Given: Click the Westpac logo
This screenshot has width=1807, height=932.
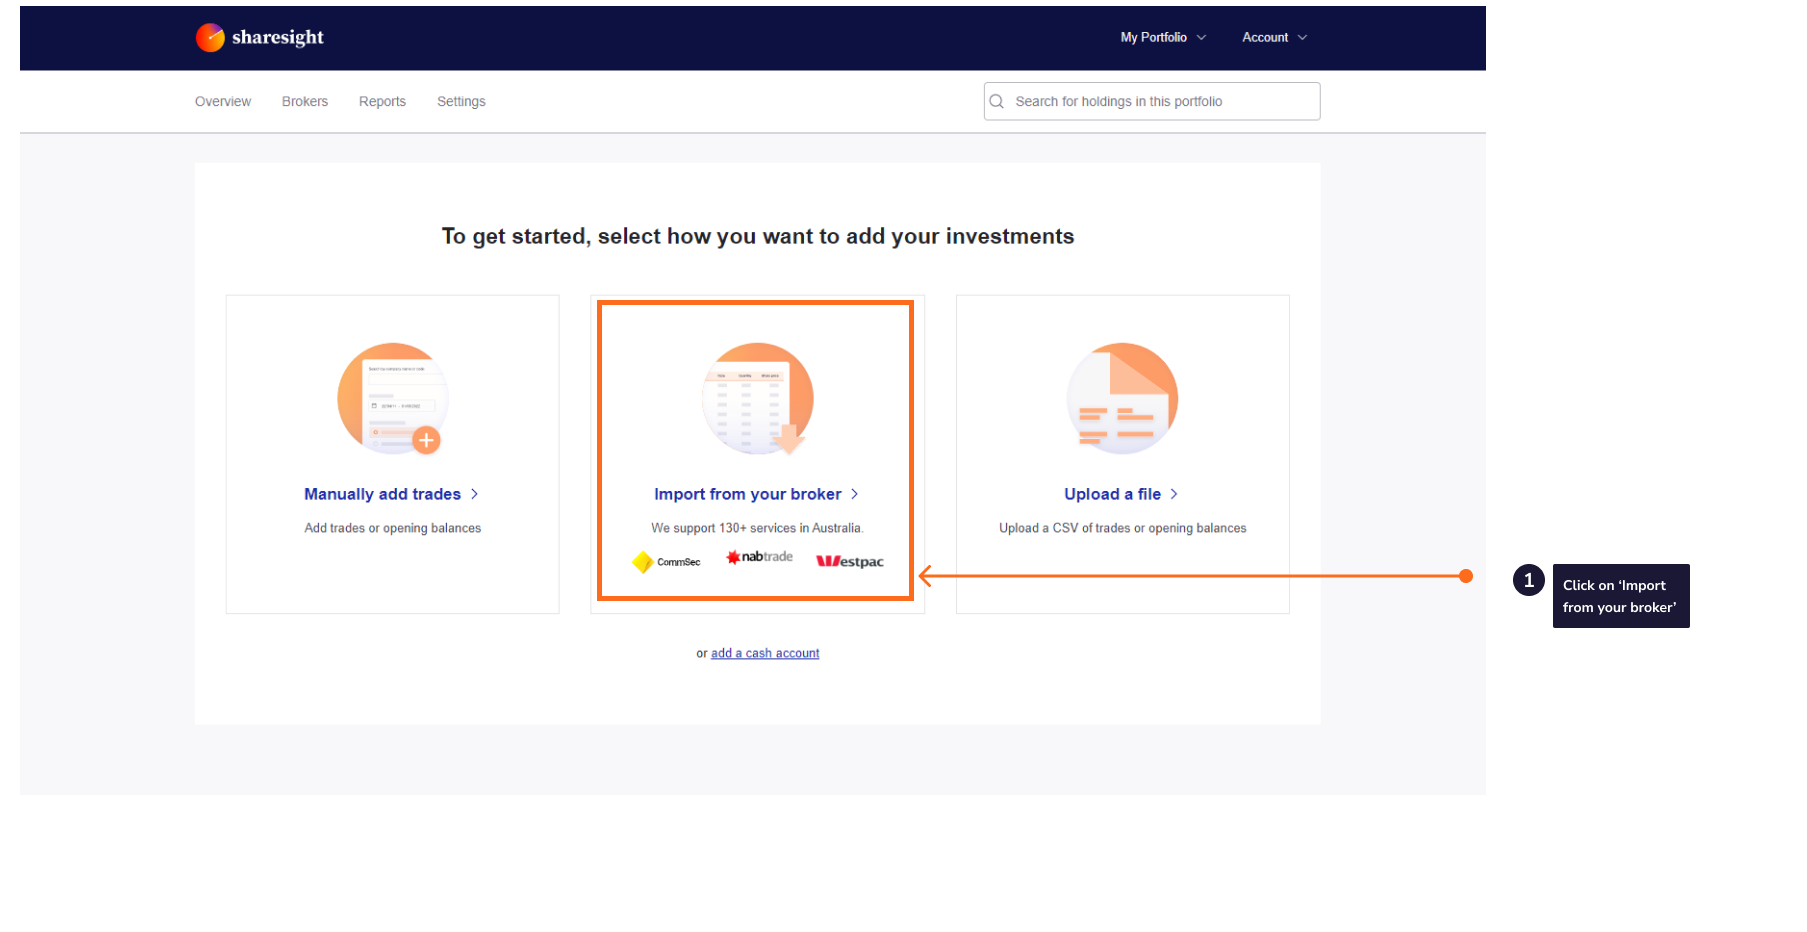Looking at the screenshot, I should 850,561.
